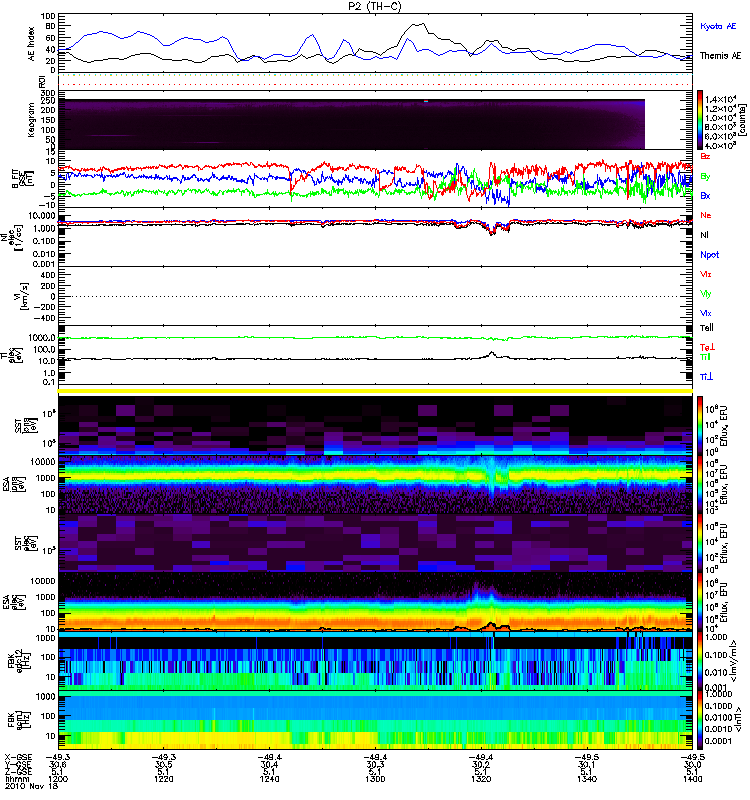The height and width of the screenshot is (800, 750).
Task: Click the red "Vix" legend label
Action: pos(705,274)
